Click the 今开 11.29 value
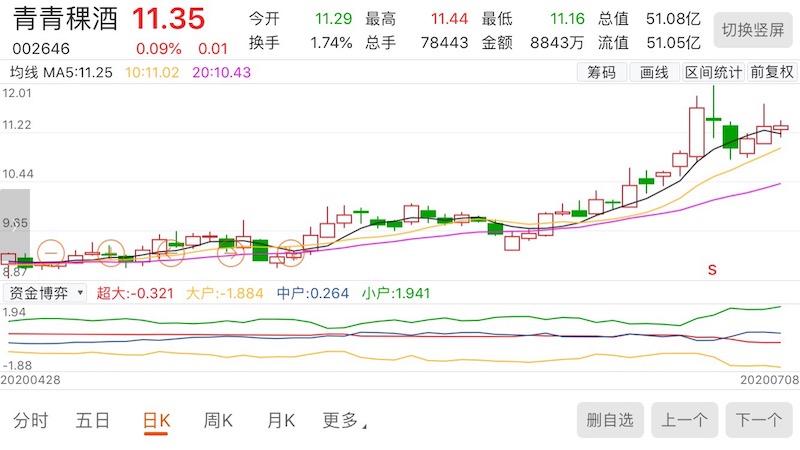This screenshot has height=450, width=800. coord(333,19)
